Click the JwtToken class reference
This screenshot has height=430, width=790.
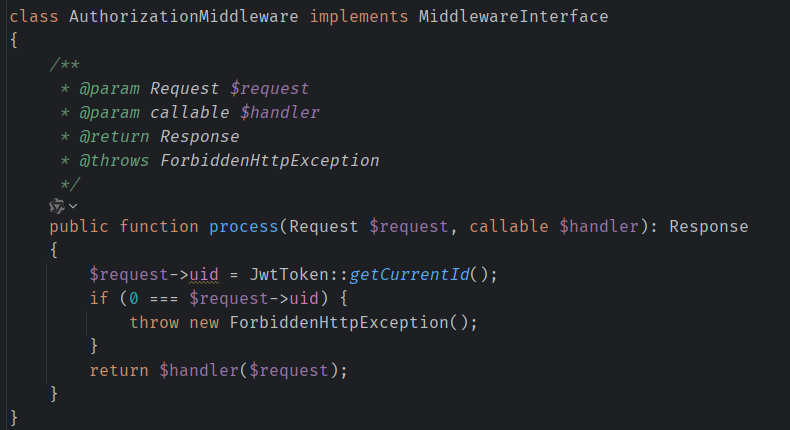click(289, 275)
